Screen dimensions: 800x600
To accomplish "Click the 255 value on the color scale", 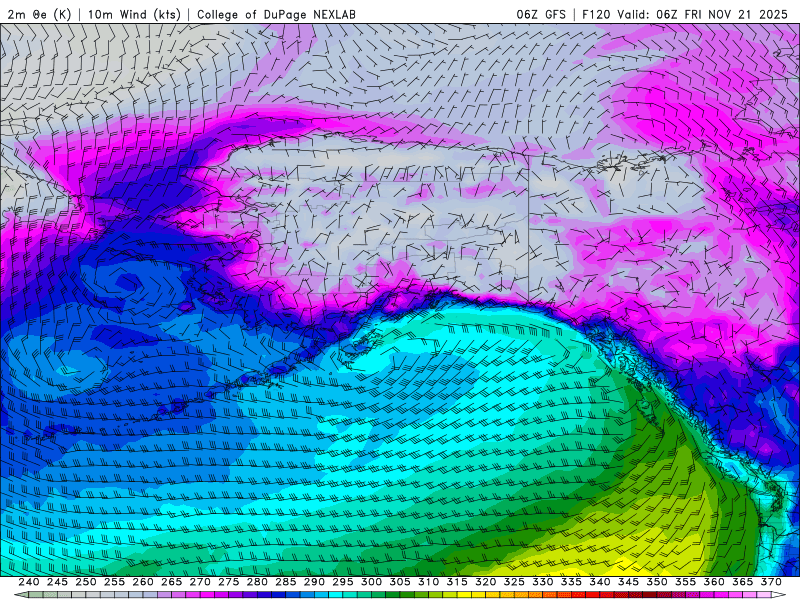I will click(114, 582).
